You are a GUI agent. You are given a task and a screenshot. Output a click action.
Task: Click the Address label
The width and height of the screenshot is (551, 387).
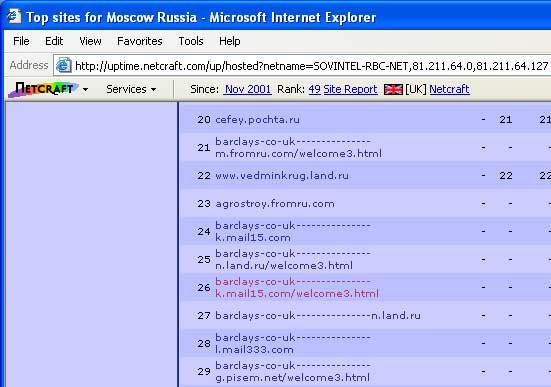pyautogui.click(x=29, y=65)
